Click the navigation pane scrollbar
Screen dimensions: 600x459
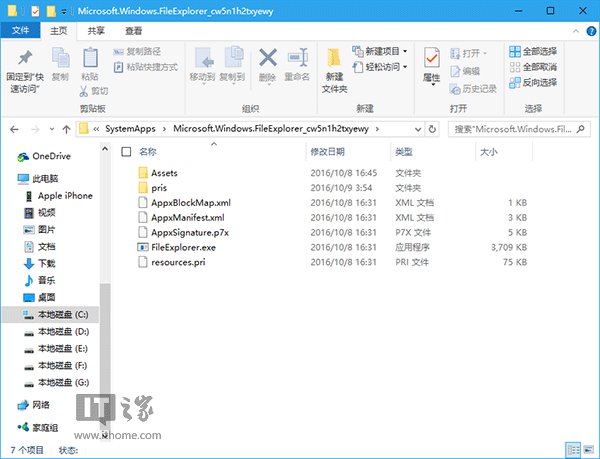[105, 356]
